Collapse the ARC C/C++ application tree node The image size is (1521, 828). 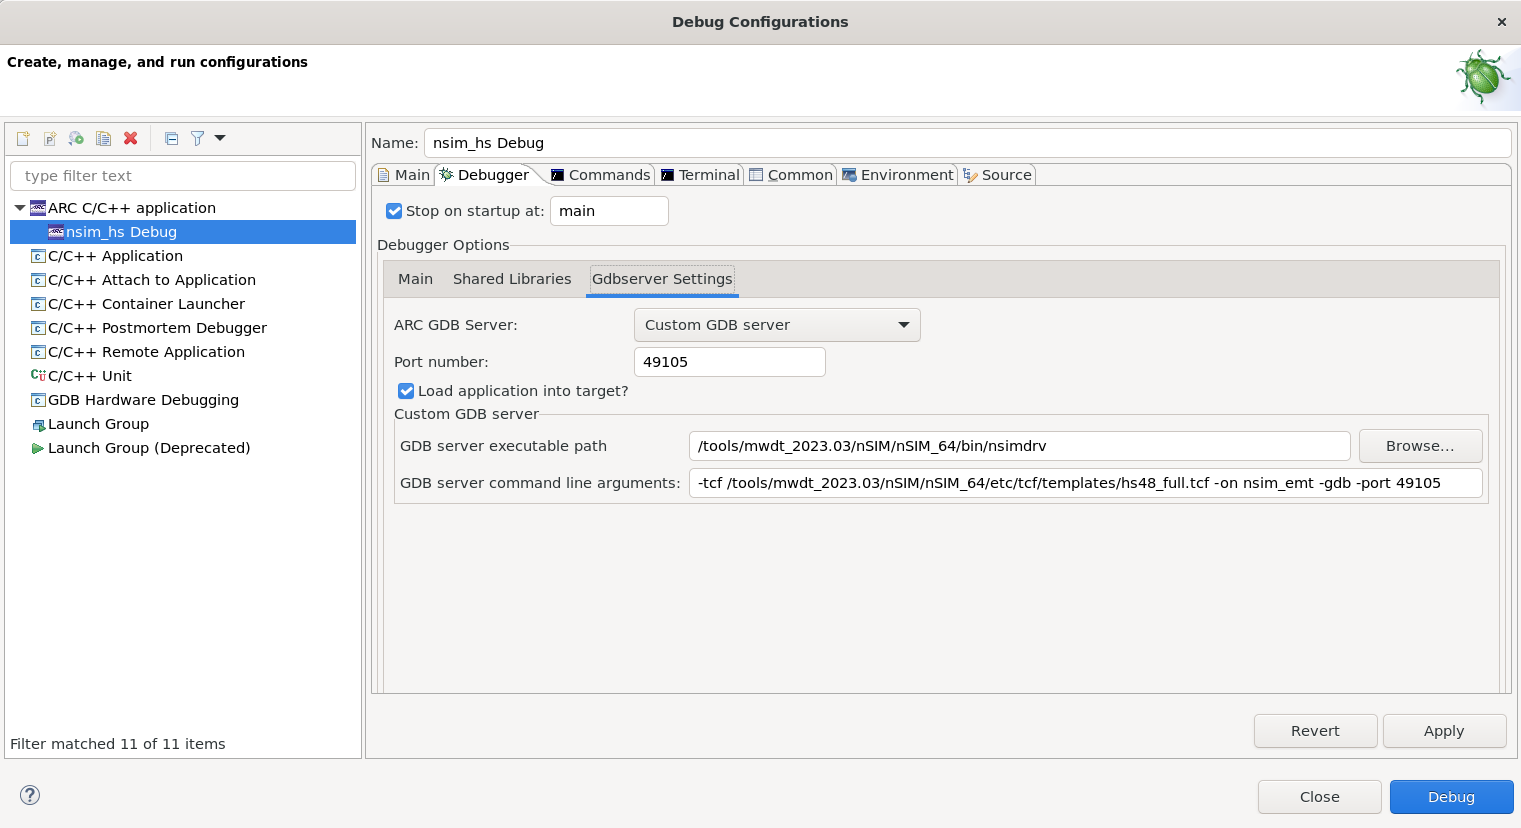pyautogui.click(x=20, y=208)
